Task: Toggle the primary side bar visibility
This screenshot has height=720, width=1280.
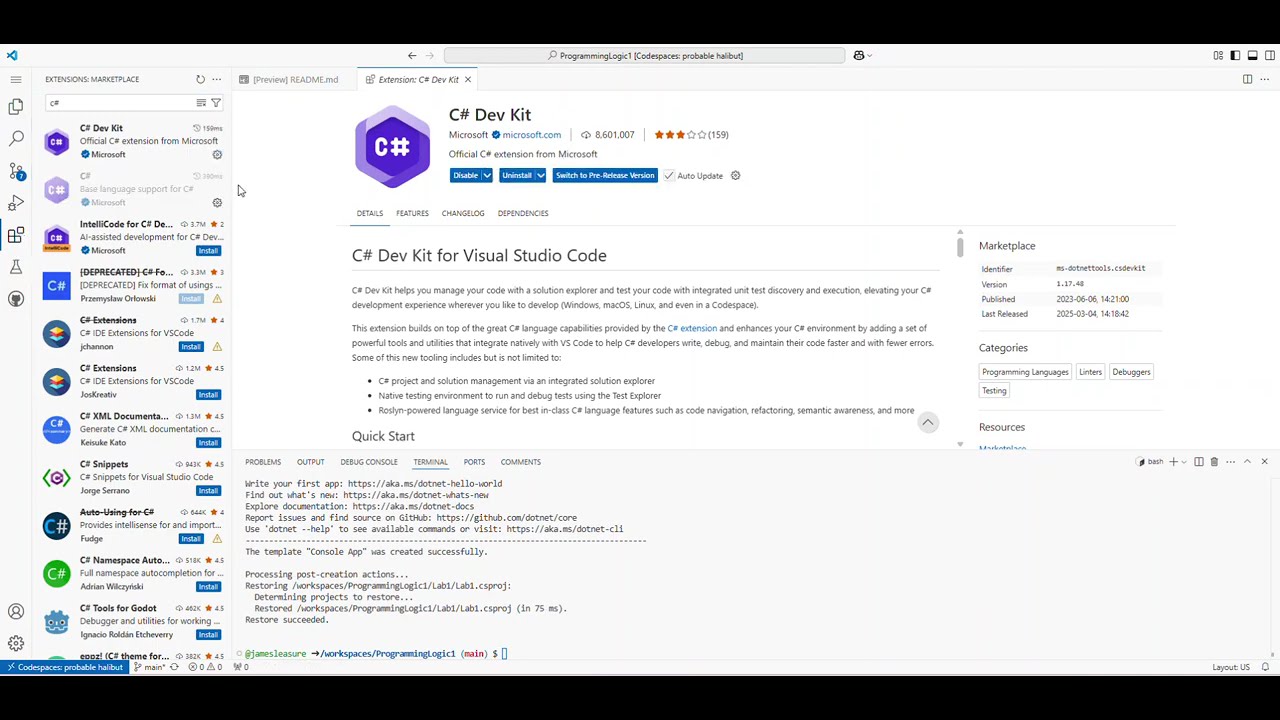Action: click(x=1235, y=56)
